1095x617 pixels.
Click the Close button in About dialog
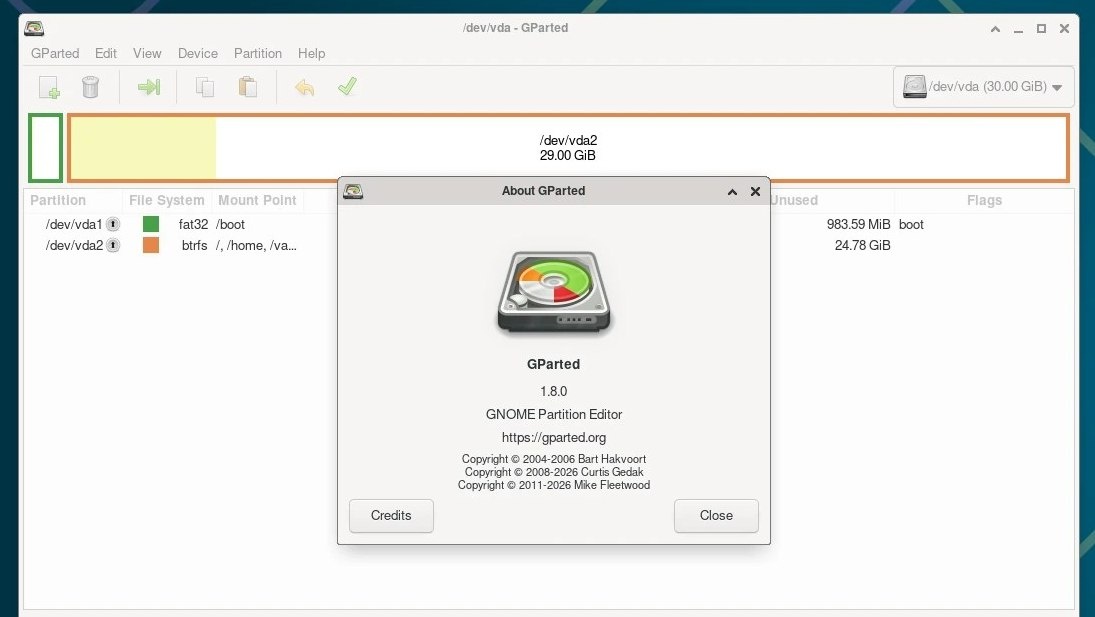click(716, 516)
